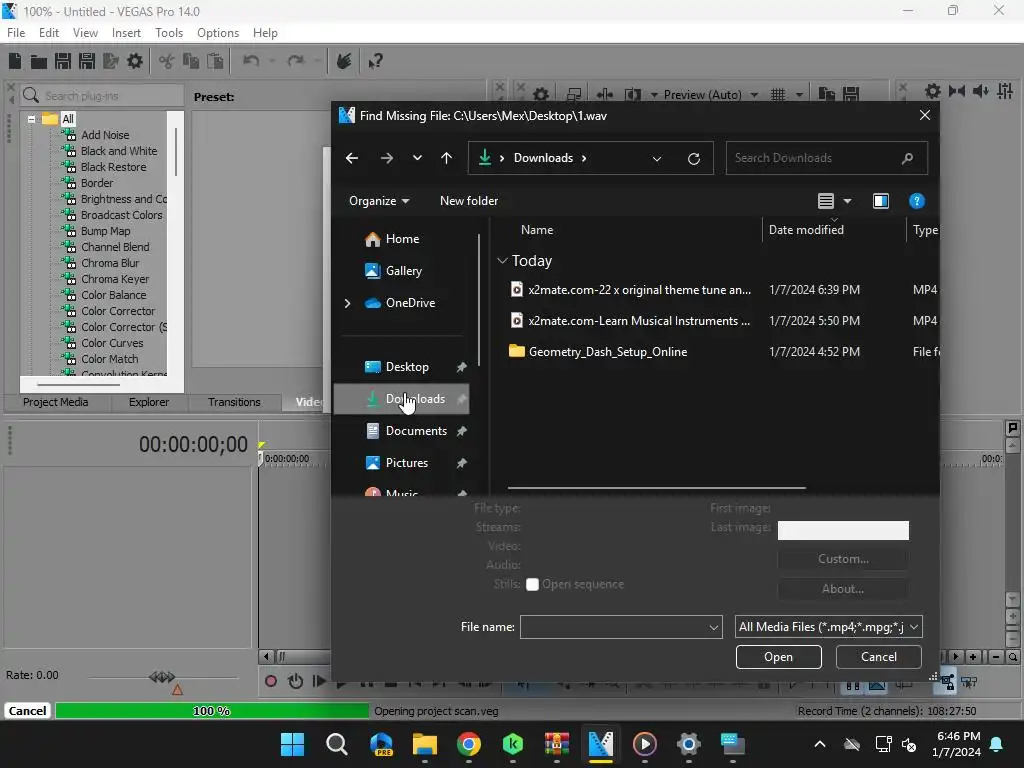Select Desktop in navigation pane
The image size is (1024, 768).
[x=407, y=367]
